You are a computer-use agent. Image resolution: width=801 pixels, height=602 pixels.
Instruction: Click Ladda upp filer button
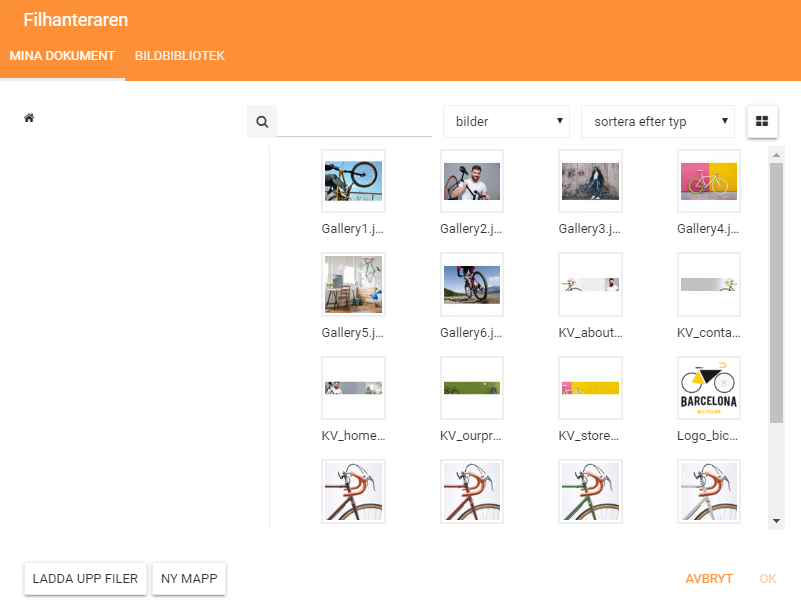pyautogui.click(x=85, y=578)
